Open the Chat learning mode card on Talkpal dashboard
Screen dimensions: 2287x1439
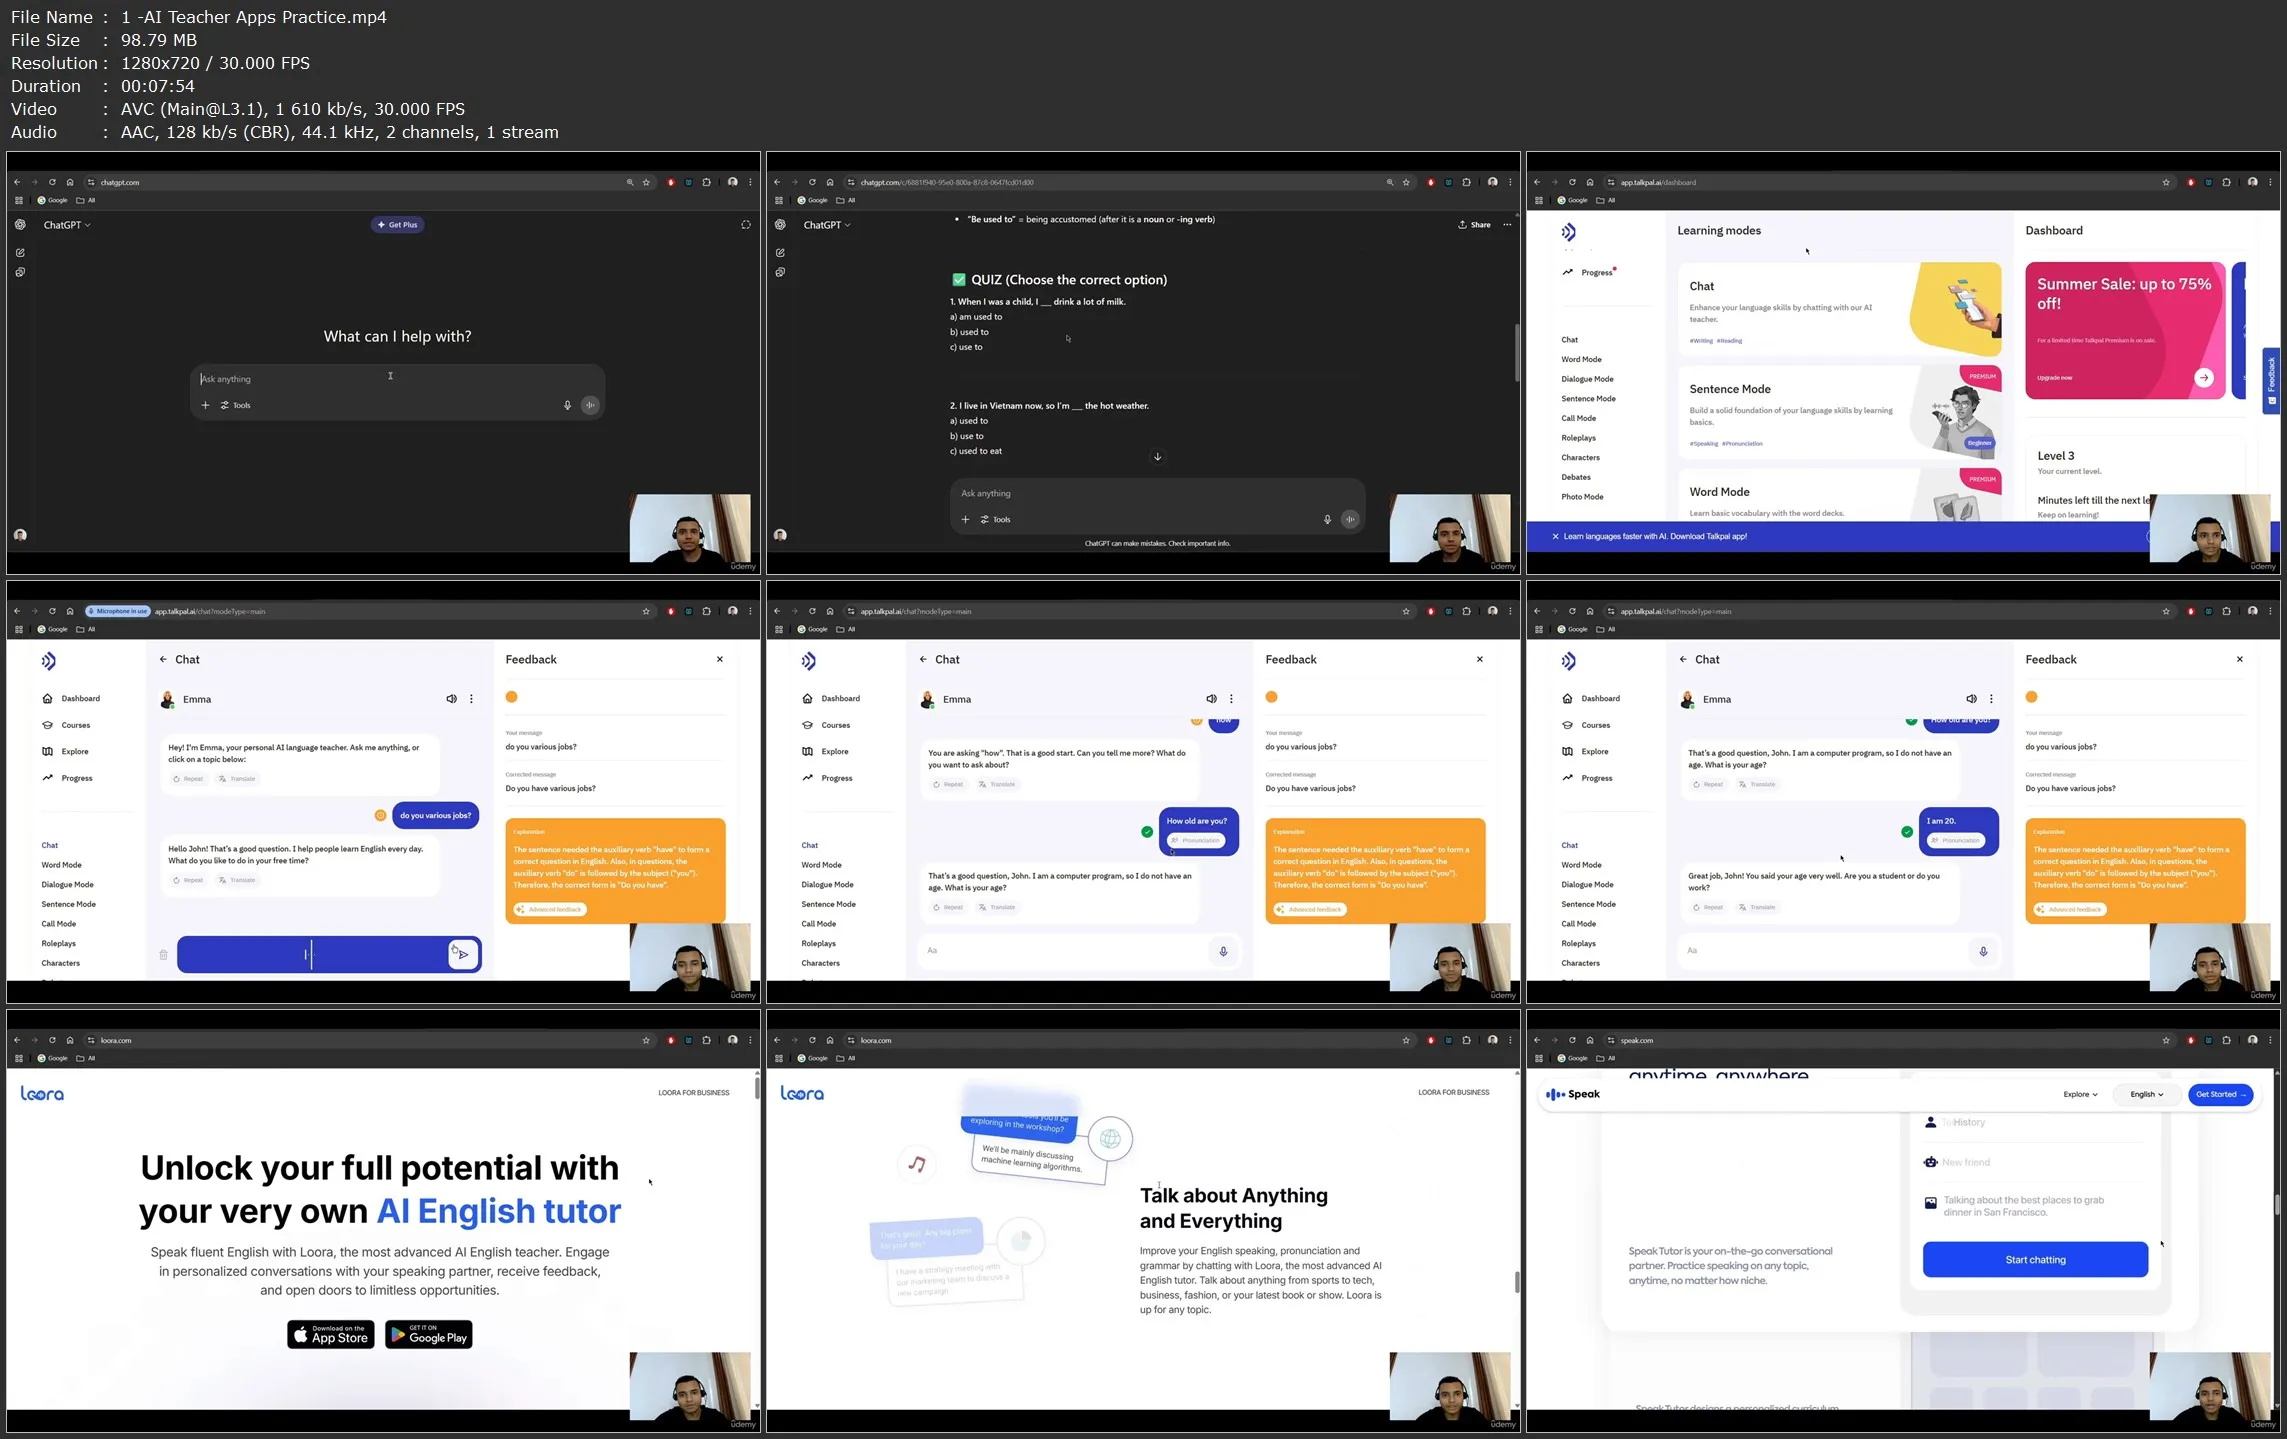pyautogui.click(x=1840, y=309)
